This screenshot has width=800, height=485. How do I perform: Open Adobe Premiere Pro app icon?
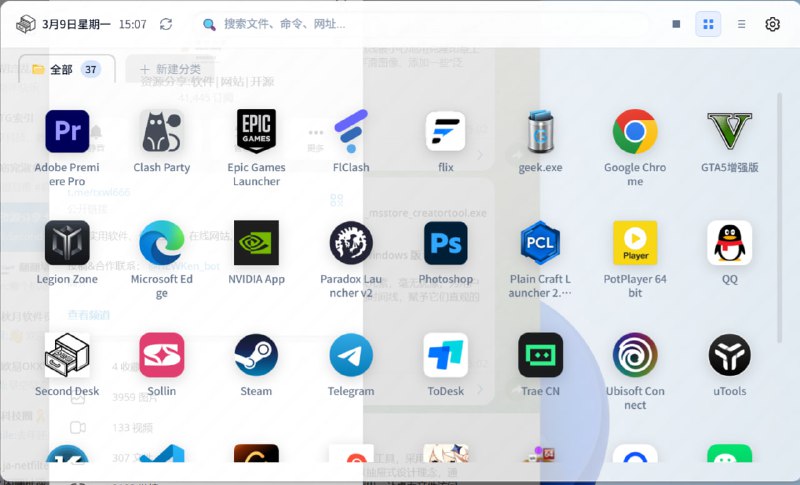(x=67, y=131)
